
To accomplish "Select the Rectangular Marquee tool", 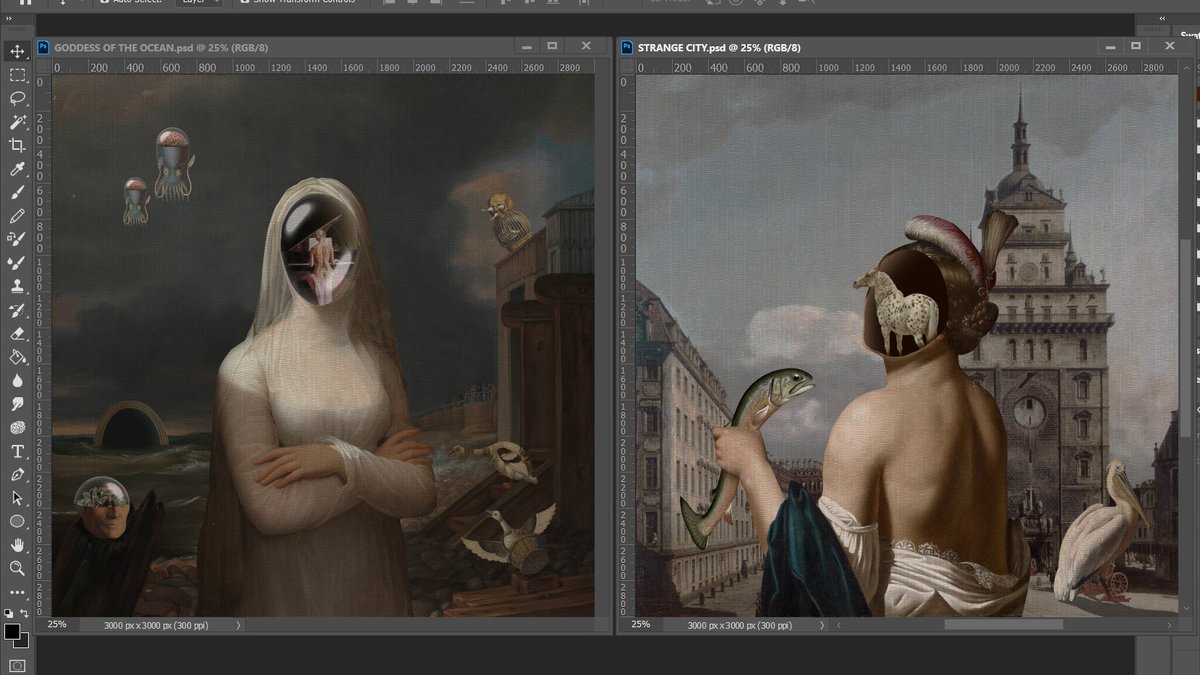I will [17, 75].
